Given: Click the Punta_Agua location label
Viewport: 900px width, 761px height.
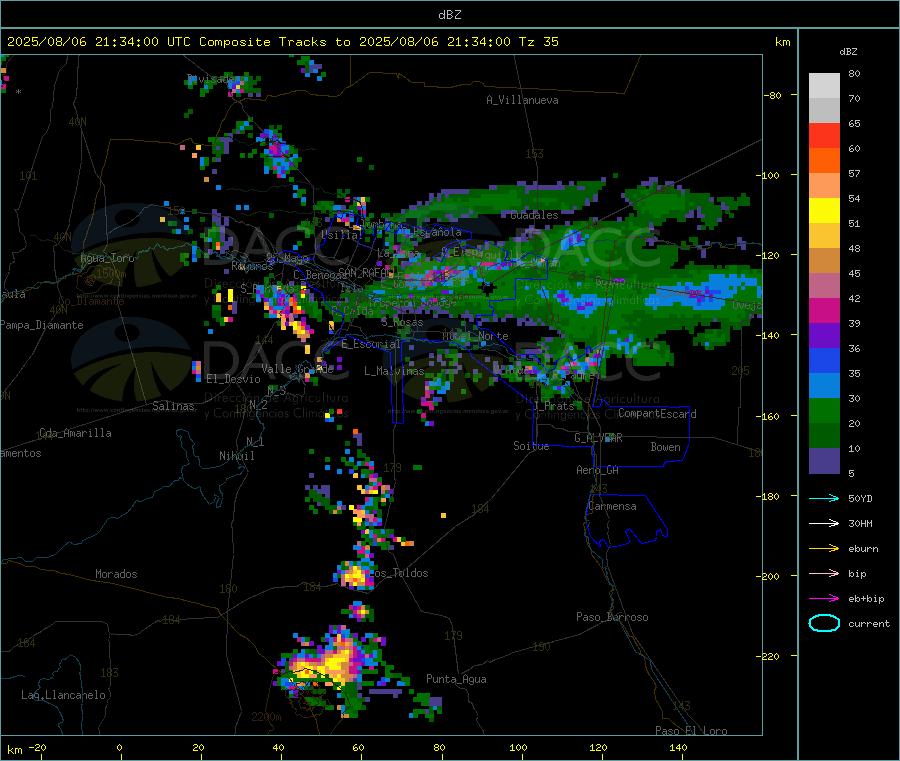Looking at the screenshot, I should click(x=456, y=679).
